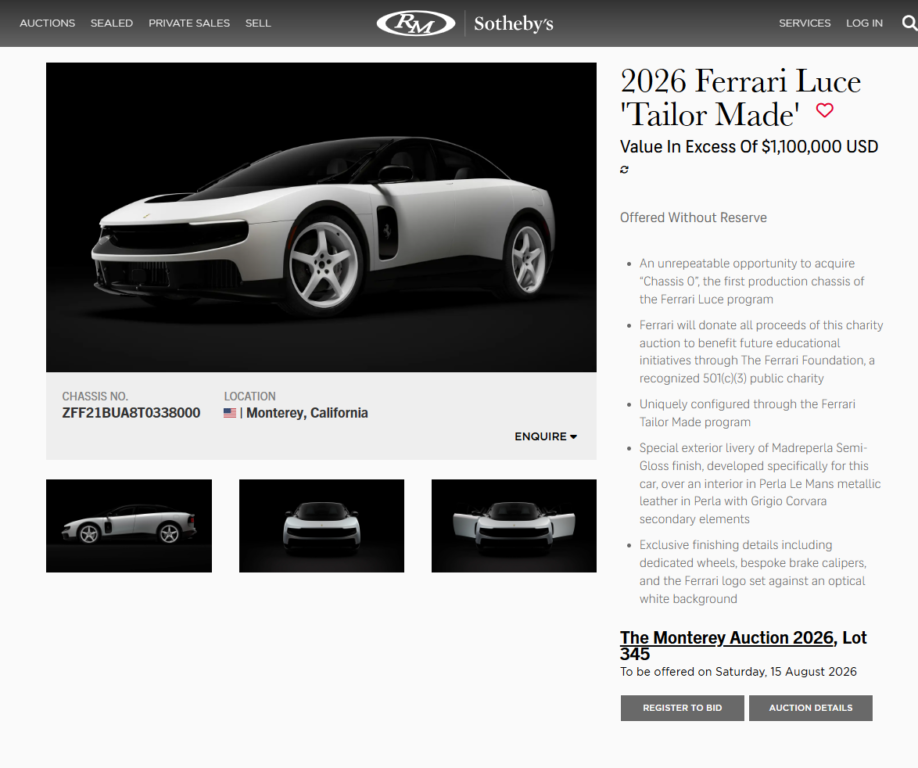This screenshot has height=768, width=918.
Task: Click the Saturday, 15 August 2026 date
Action: click(x=786, y=671)
